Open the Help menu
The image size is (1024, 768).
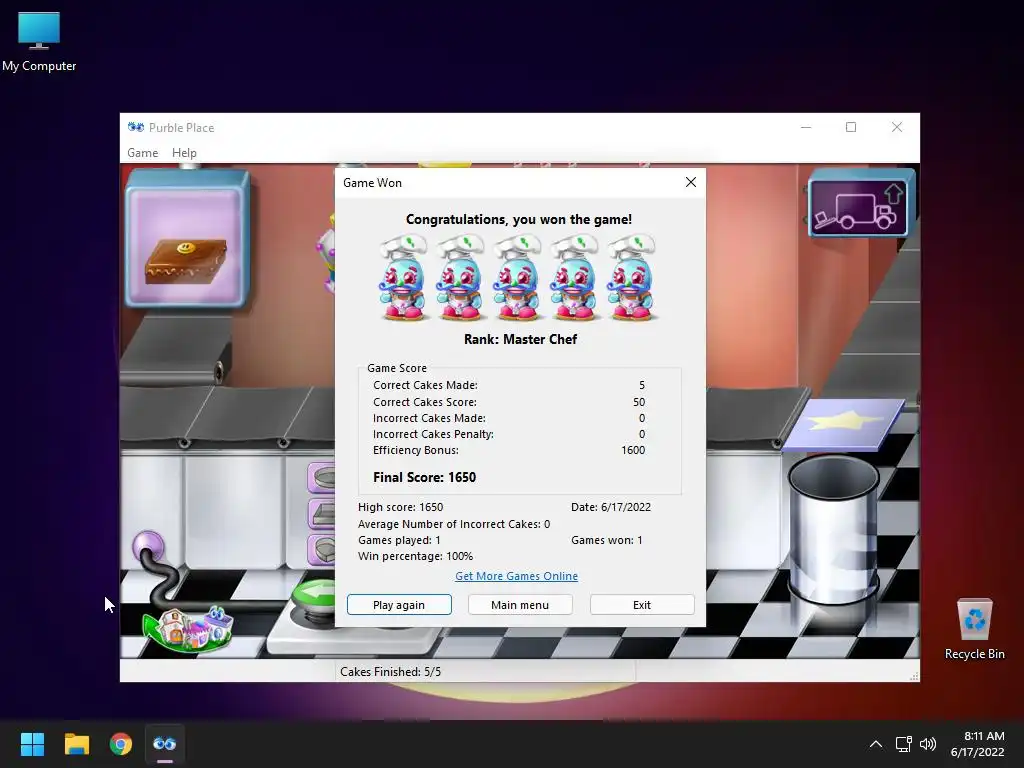tap(184, 152)
